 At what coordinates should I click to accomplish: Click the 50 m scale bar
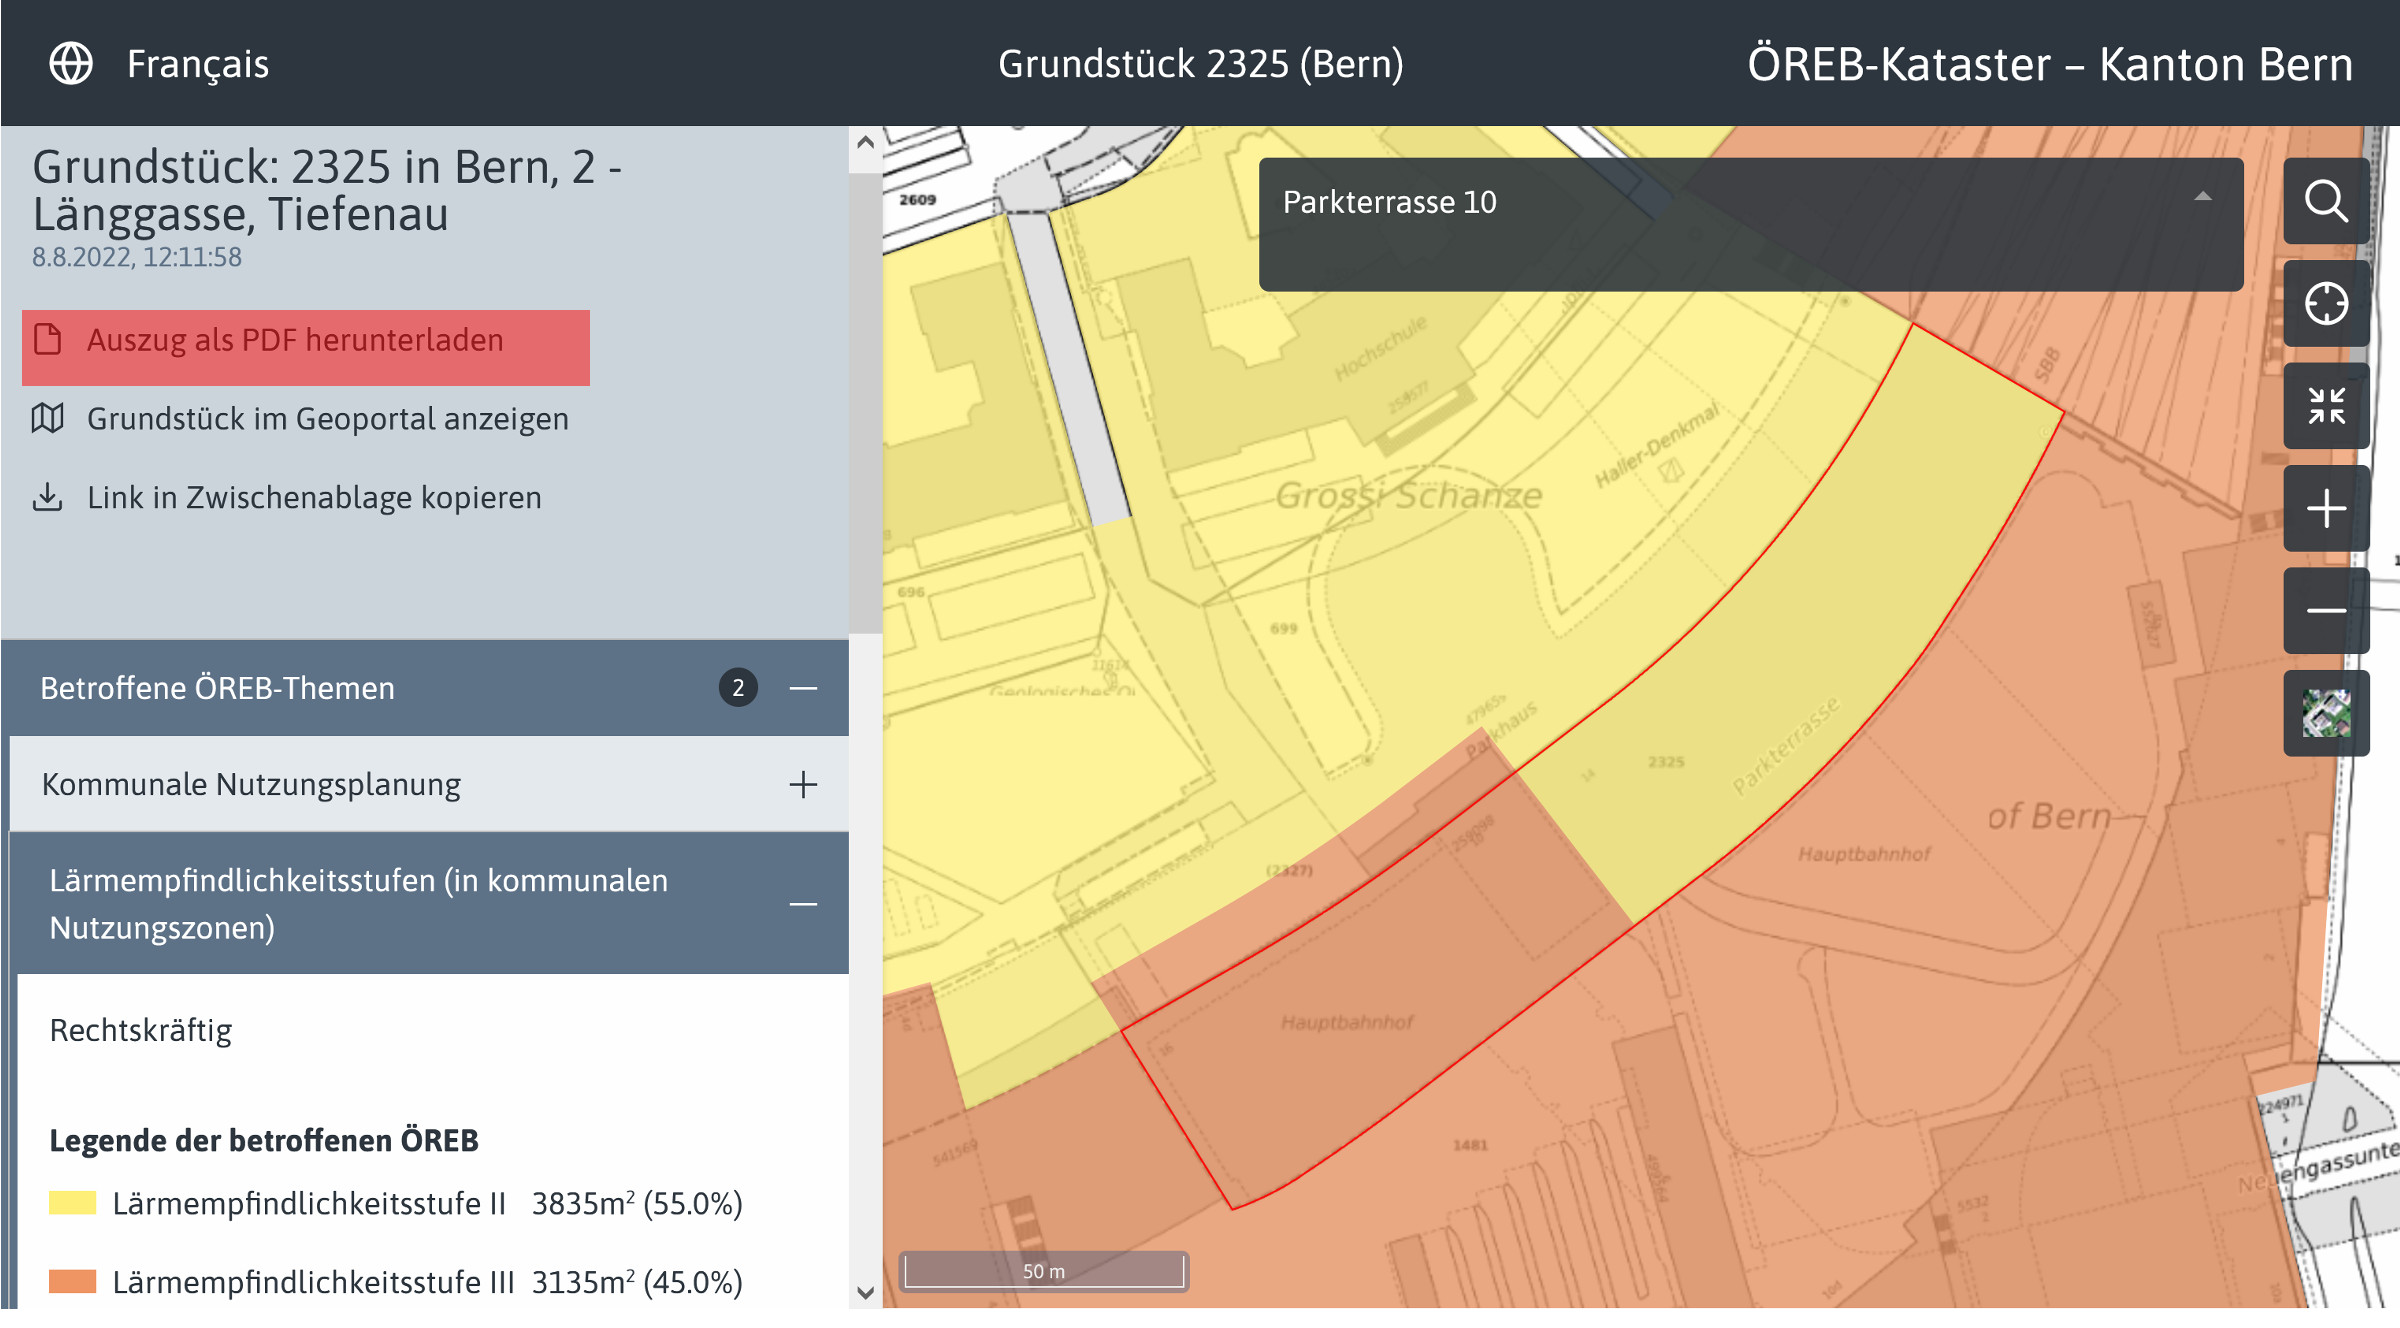(1044, 1271)
